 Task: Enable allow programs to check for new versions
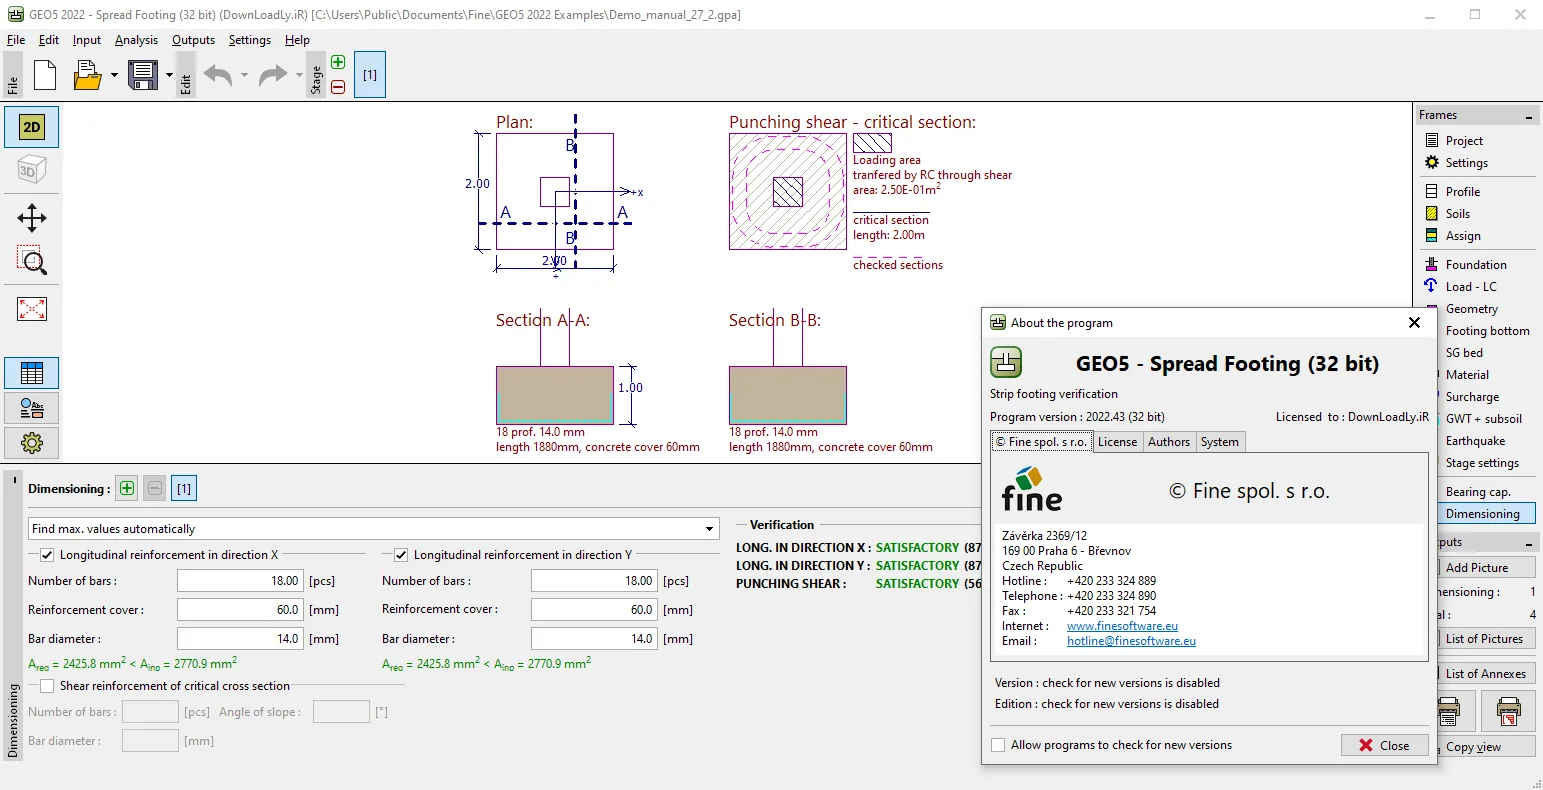pyautogui.click(x=998, y=745)
